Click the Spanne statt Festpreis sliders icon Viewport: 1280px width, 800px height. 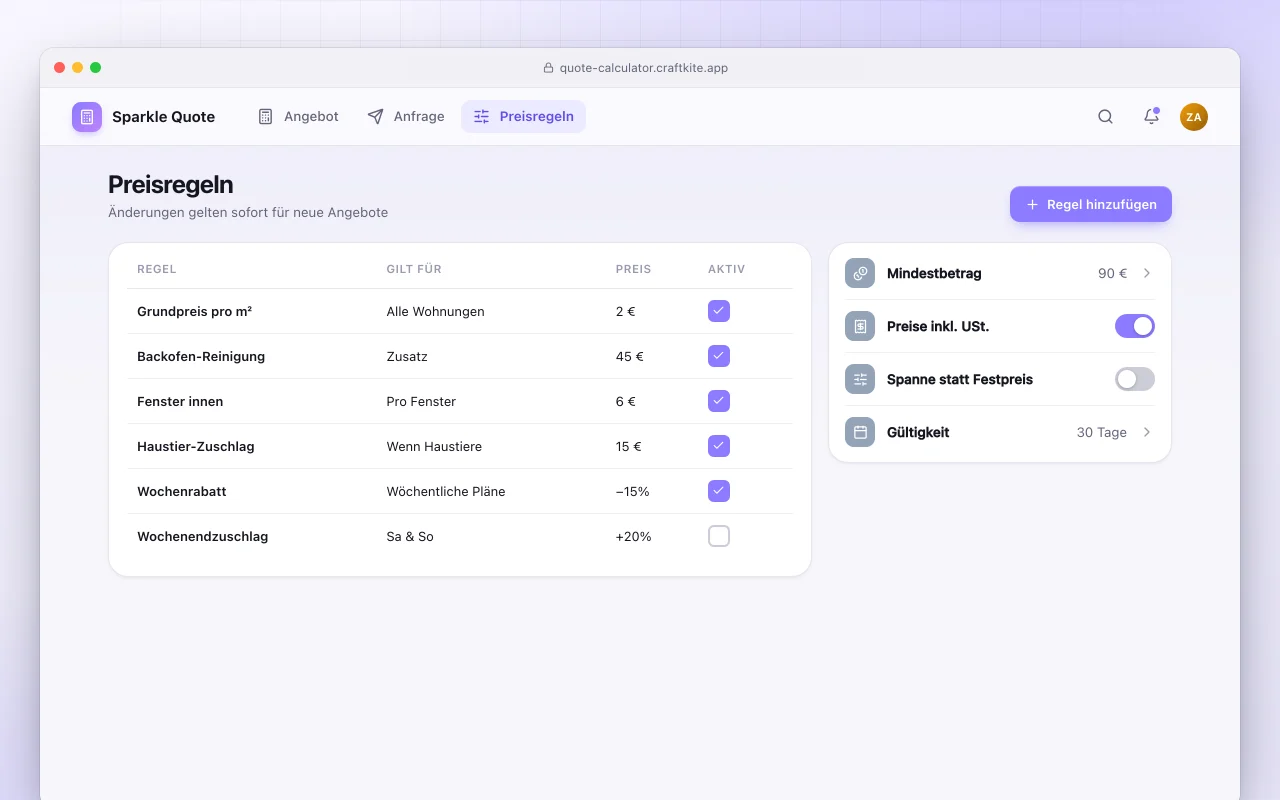pos(860,379)
